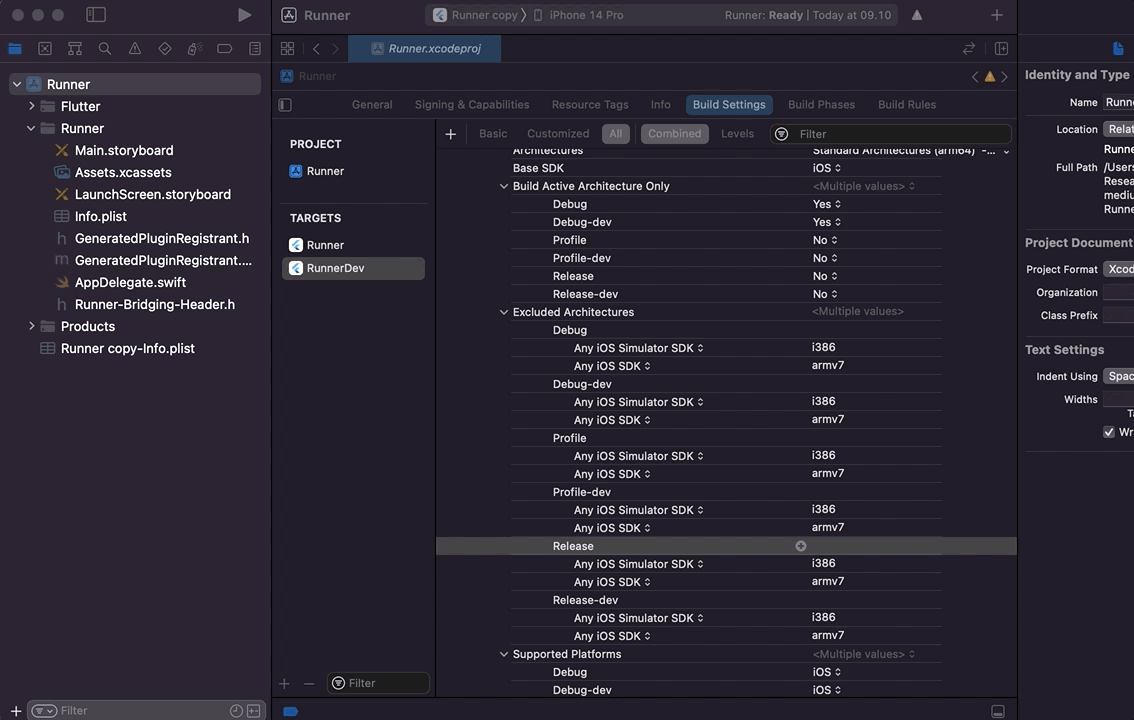Show recently modified files filter
The width and height of the screenshot is (1134, 720).
coord(236,711)
